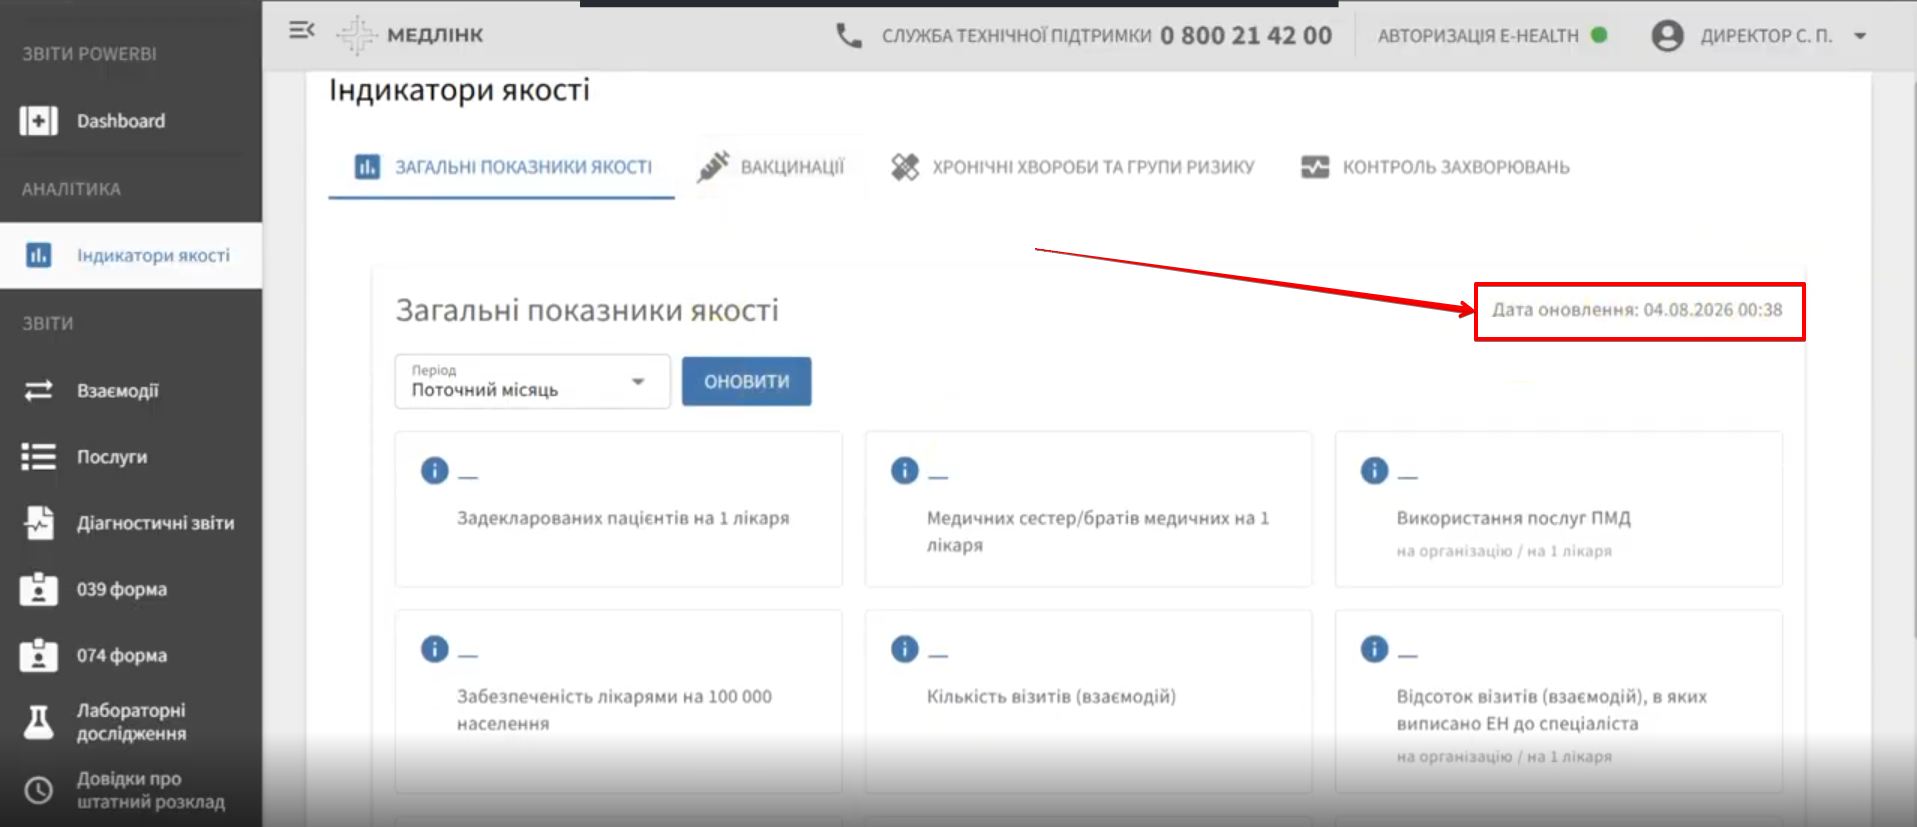Click the bar chart icon on Загальні показники якості tab
Image resolution: width=1917 pixels, height=827 pixels.
pyautogui.click(x=367, y=166)
